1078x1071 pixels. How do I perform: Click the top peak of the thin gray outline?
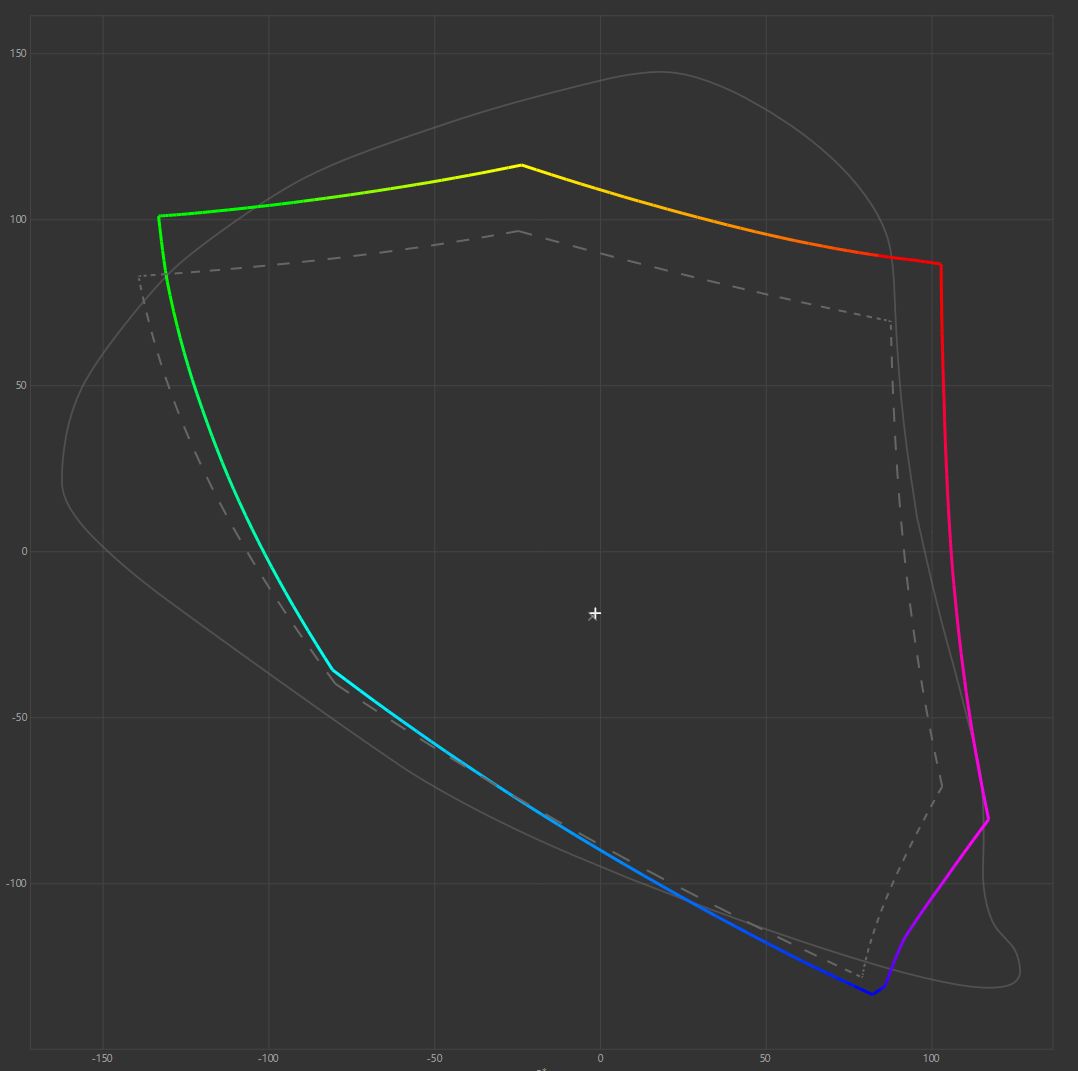pos(658,72)
